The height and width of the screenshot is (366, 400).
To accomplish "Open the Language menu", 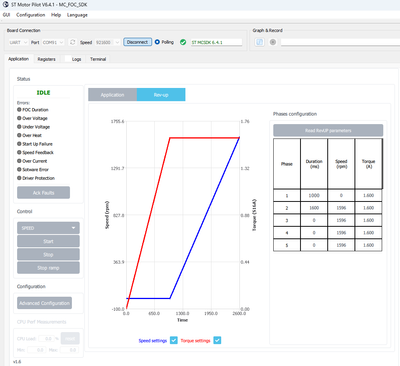I will [77, 15].
